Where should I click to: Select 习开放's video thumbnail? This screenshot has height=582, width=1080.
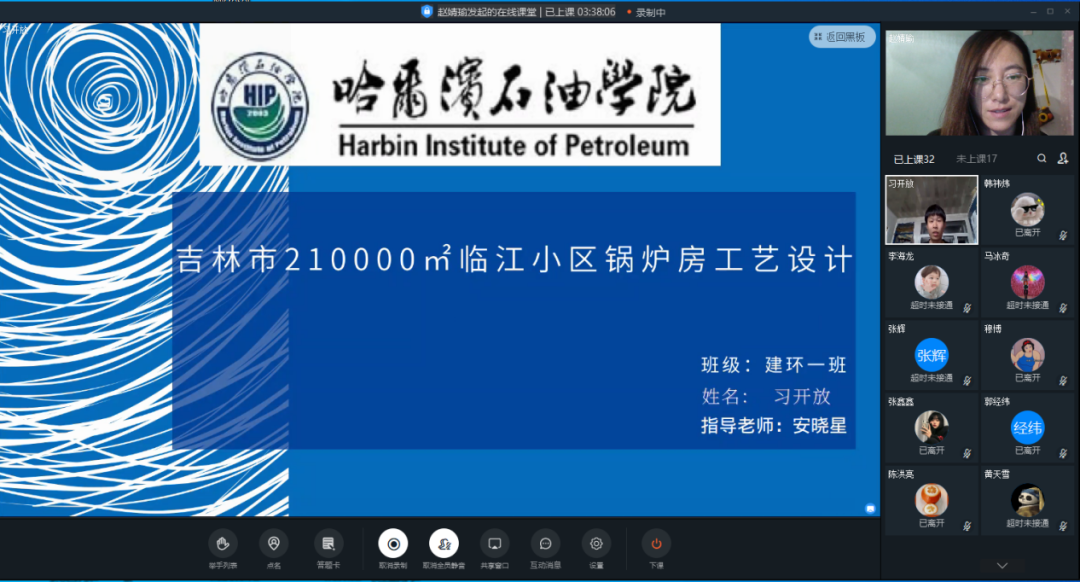point(931,209)
